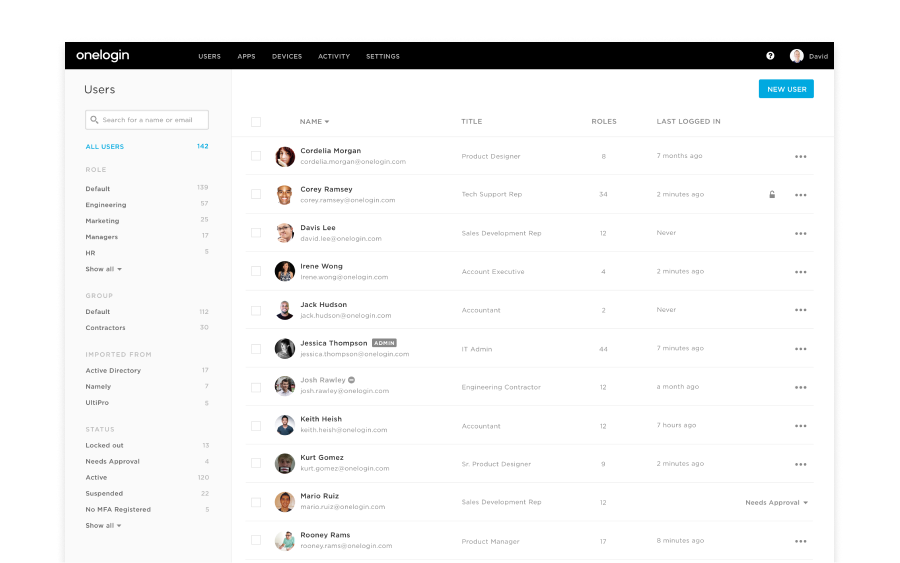Click the LAST LOGGED IN column header
The height and width of the screenshot is (563, 900).
[688, 122]
